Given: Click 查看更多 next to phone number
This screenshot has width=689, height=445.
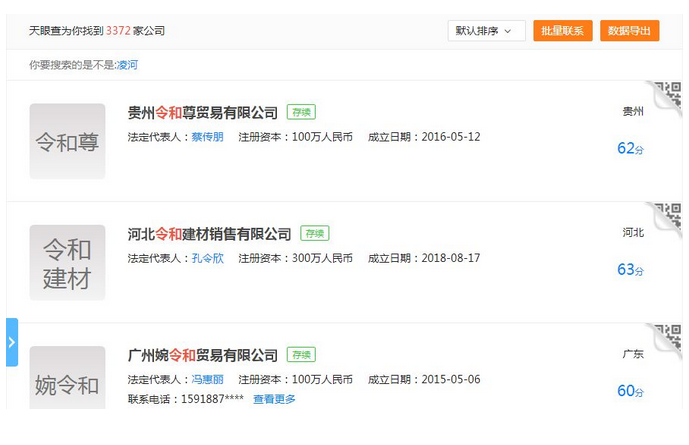Looking at the screenshot, I should coord(274,399).
